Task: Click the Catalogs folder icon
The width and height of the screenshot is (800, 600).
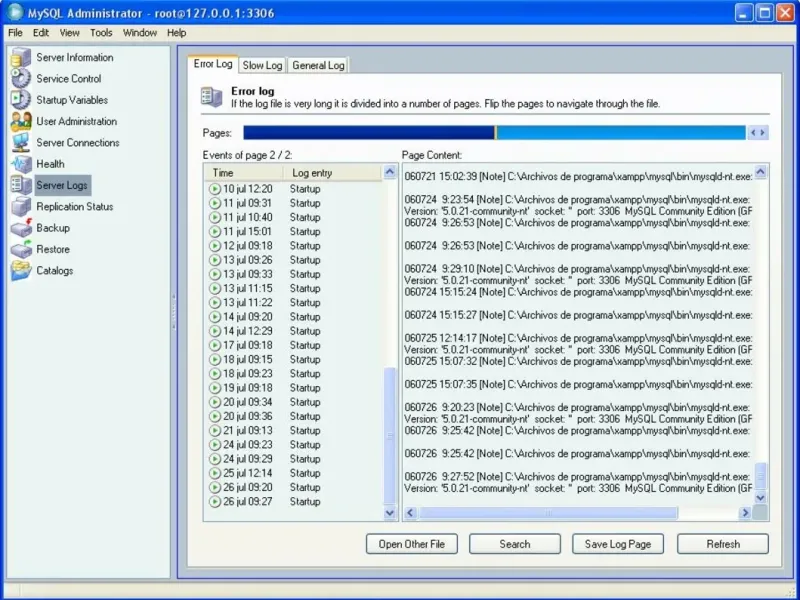Action: (21, 271)
